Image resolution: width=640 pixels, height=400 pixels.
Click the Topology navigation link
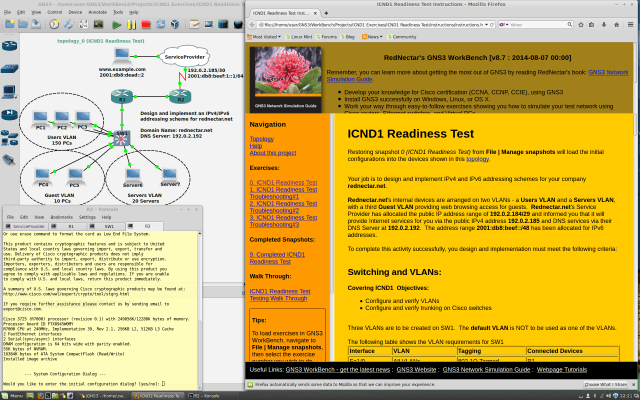(262, 139)
